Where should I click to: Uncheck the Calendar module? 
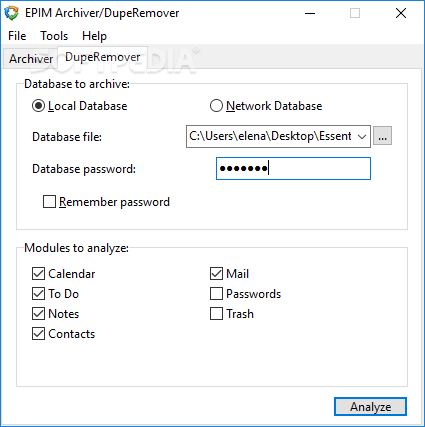[x=38, y=274]
